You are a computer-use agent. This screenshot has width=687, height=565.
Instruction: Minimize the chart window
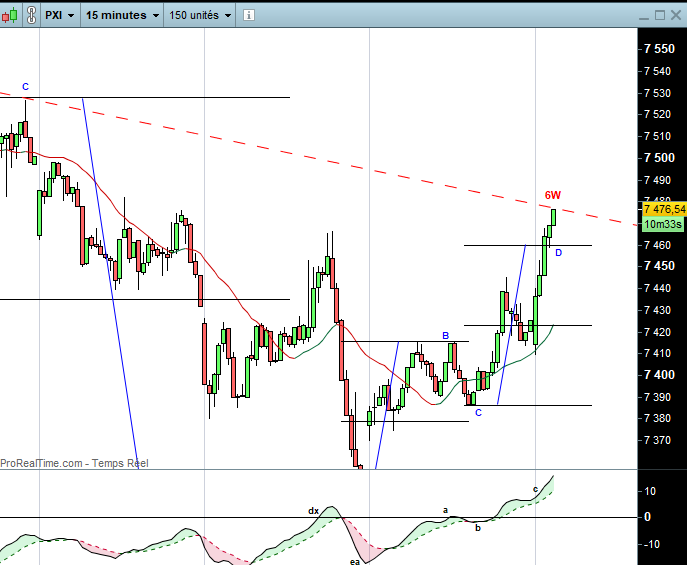(x=644, y=16)
